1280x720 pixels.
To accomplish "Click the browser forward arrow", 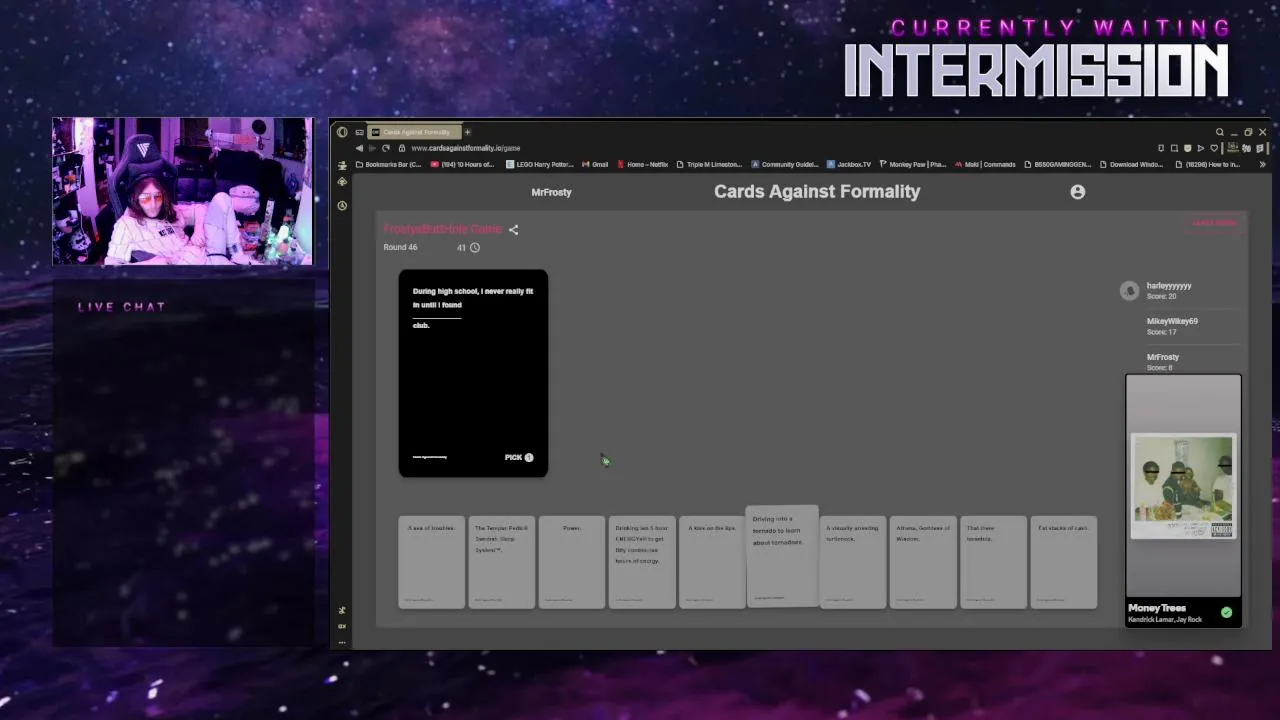I will (372, 148).
